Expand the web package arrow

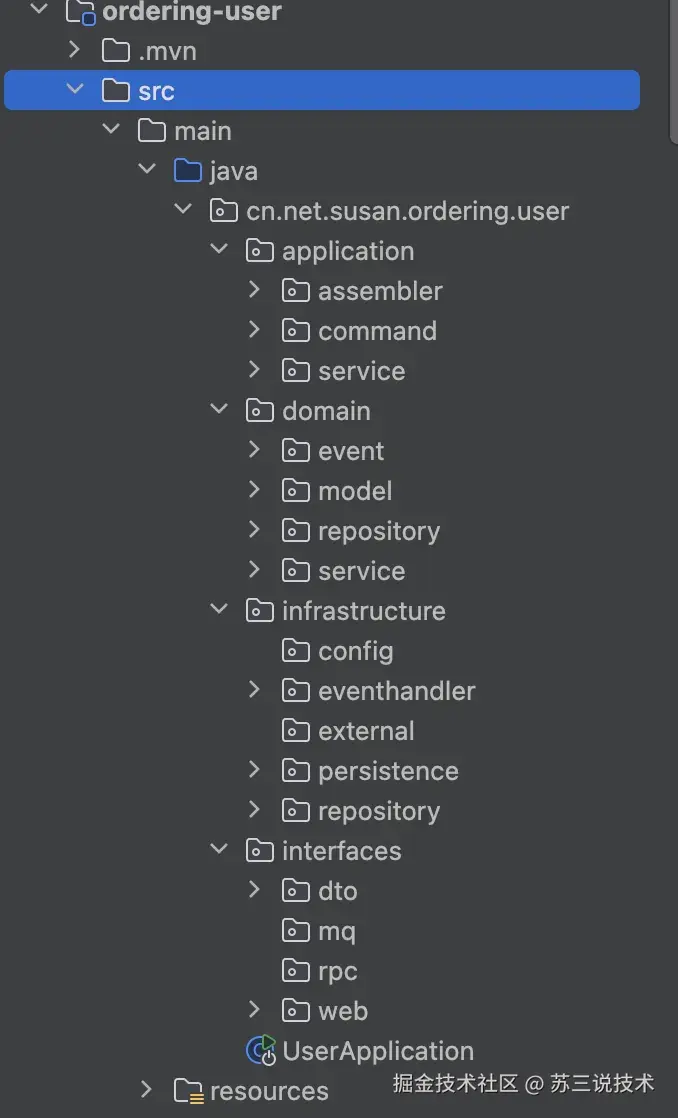[x=255, y=1010]
